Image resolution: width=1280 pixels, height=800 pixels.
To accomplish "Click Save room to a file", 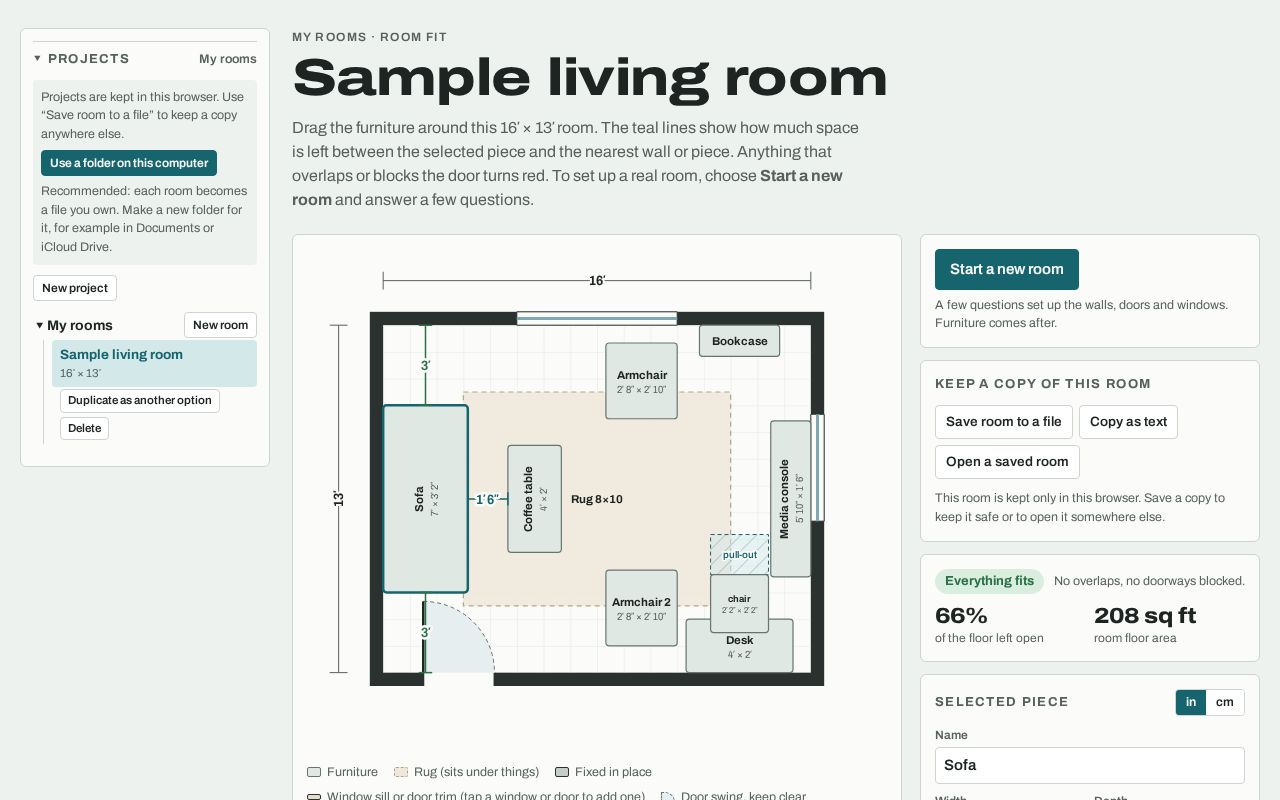I will [x=1004, y=422].
